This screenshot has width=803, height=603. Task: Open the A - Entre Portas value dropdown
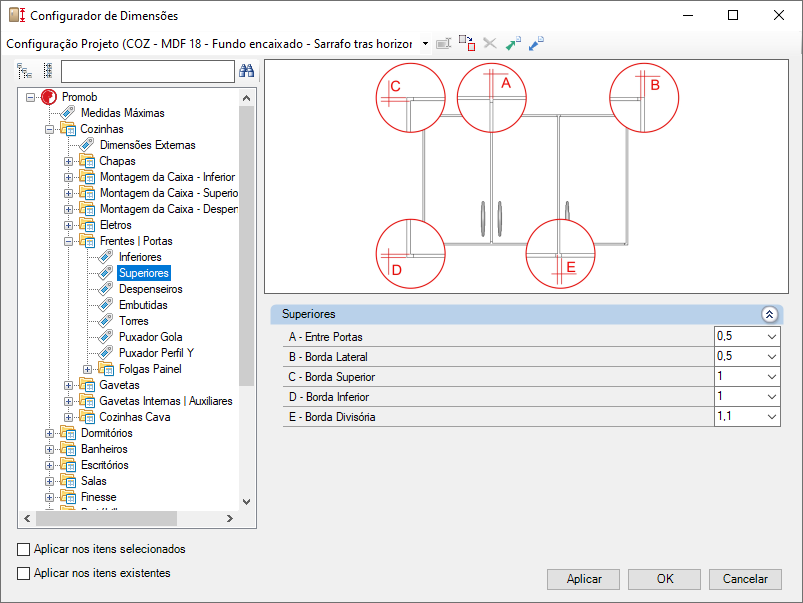772,337
